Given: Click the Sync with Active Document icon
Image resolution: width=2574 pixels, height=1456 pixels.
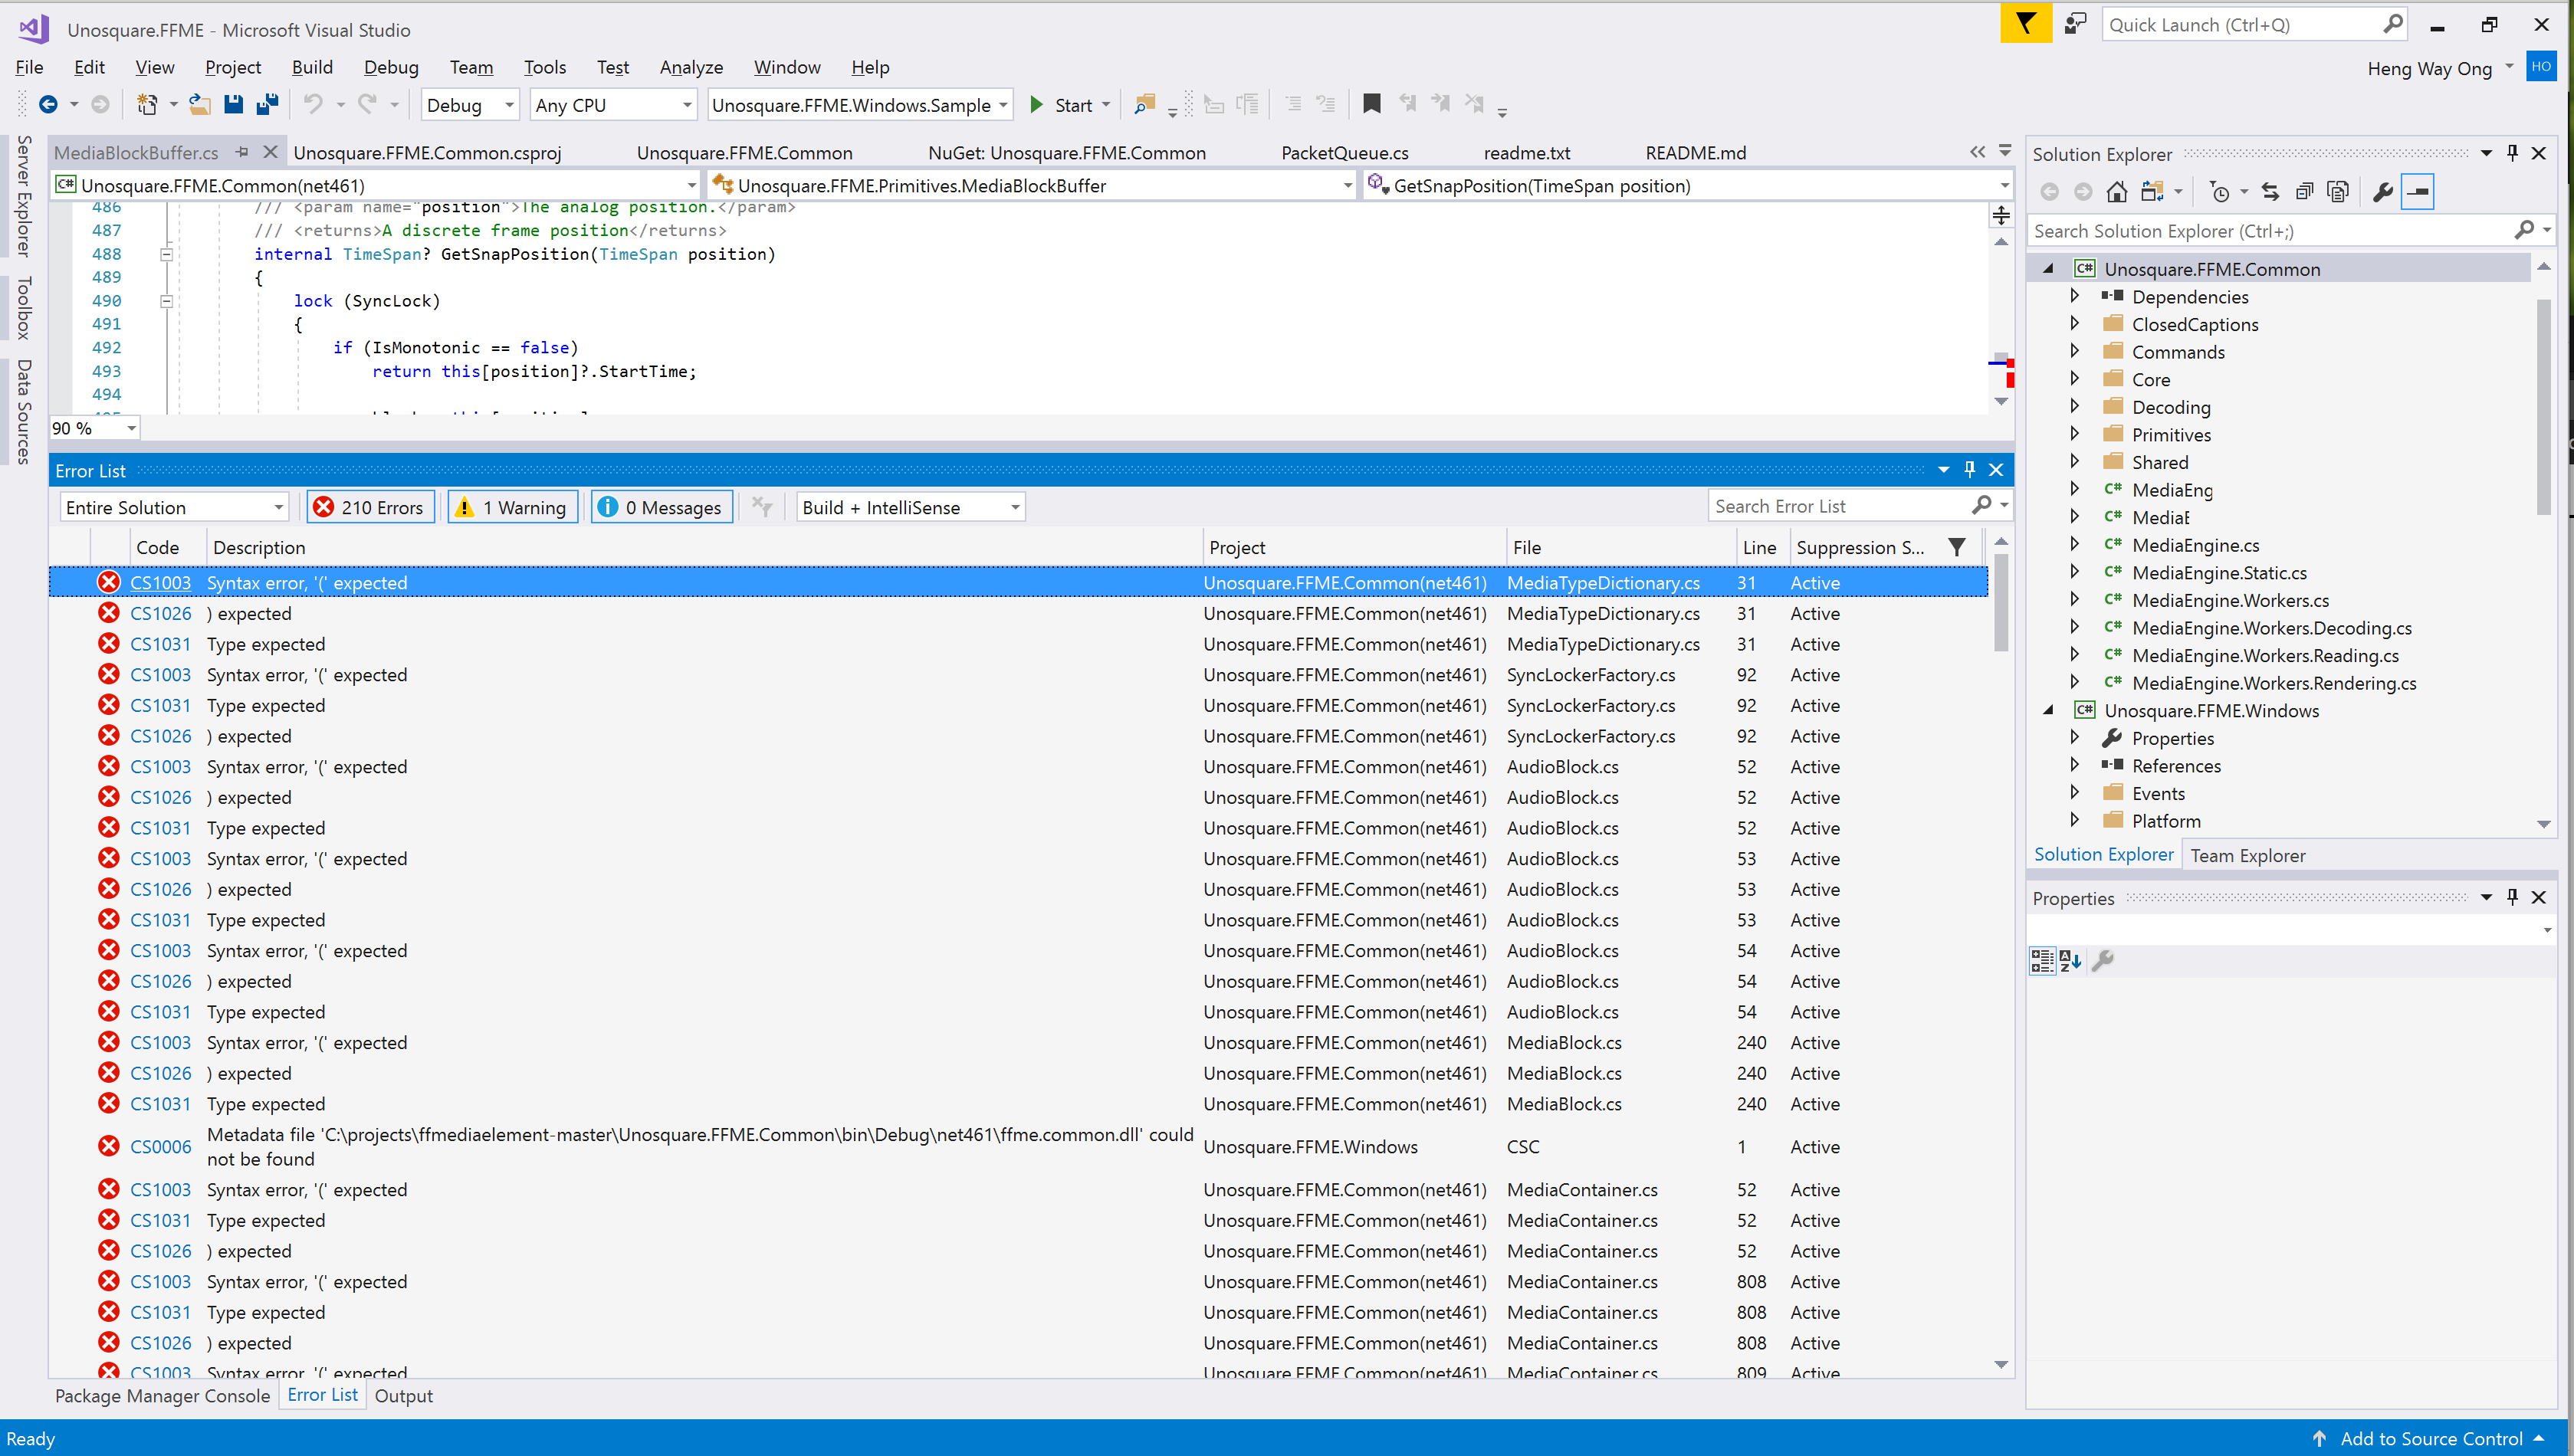Looking at the screenshot, I should pos(2270,191).
